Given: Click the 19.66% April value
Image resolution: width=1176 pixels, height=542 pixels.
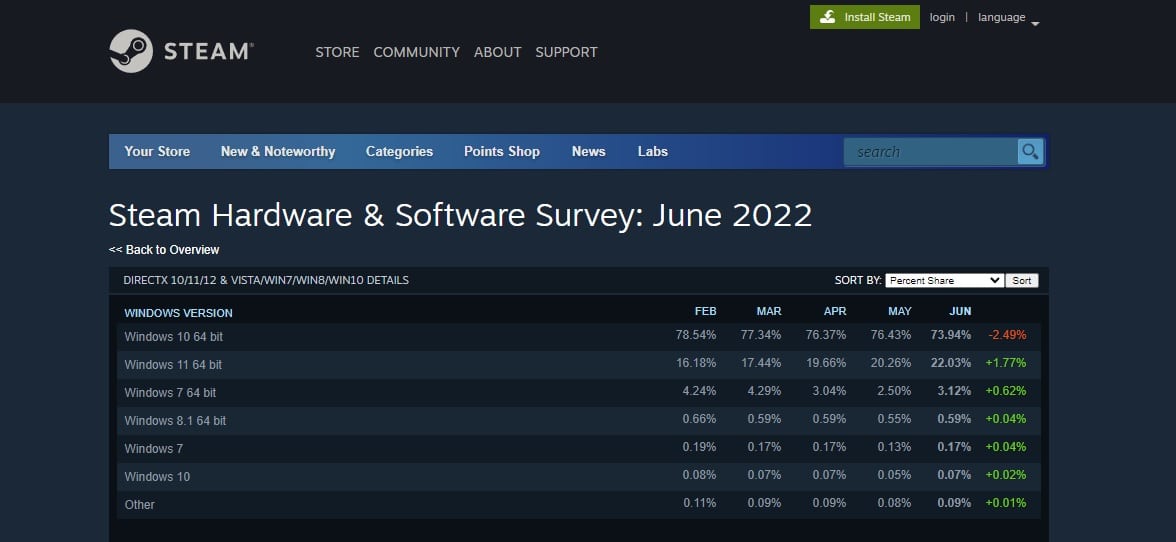Looking at the screenshot, I should [826, 363].
